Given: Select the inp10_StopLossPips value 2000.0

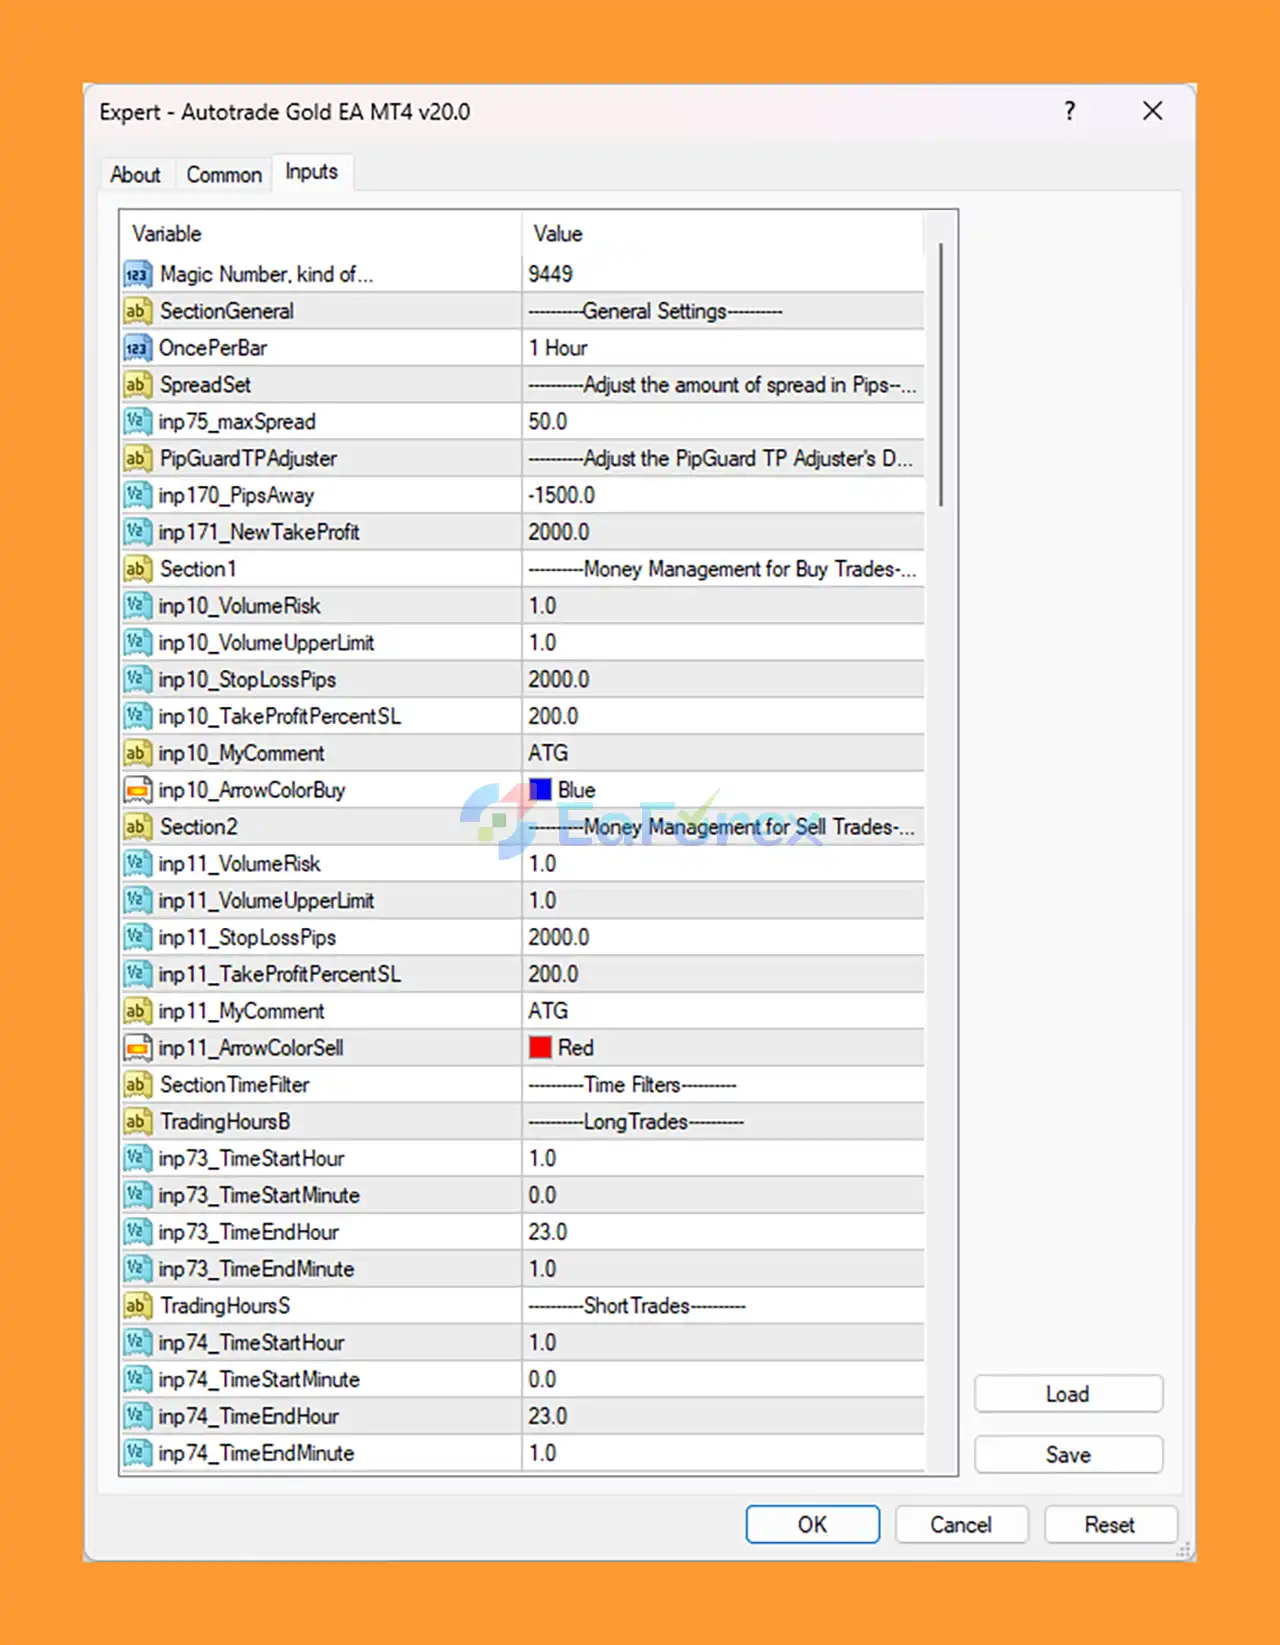Looking at the screenshot, I should [x=720, y=680].
